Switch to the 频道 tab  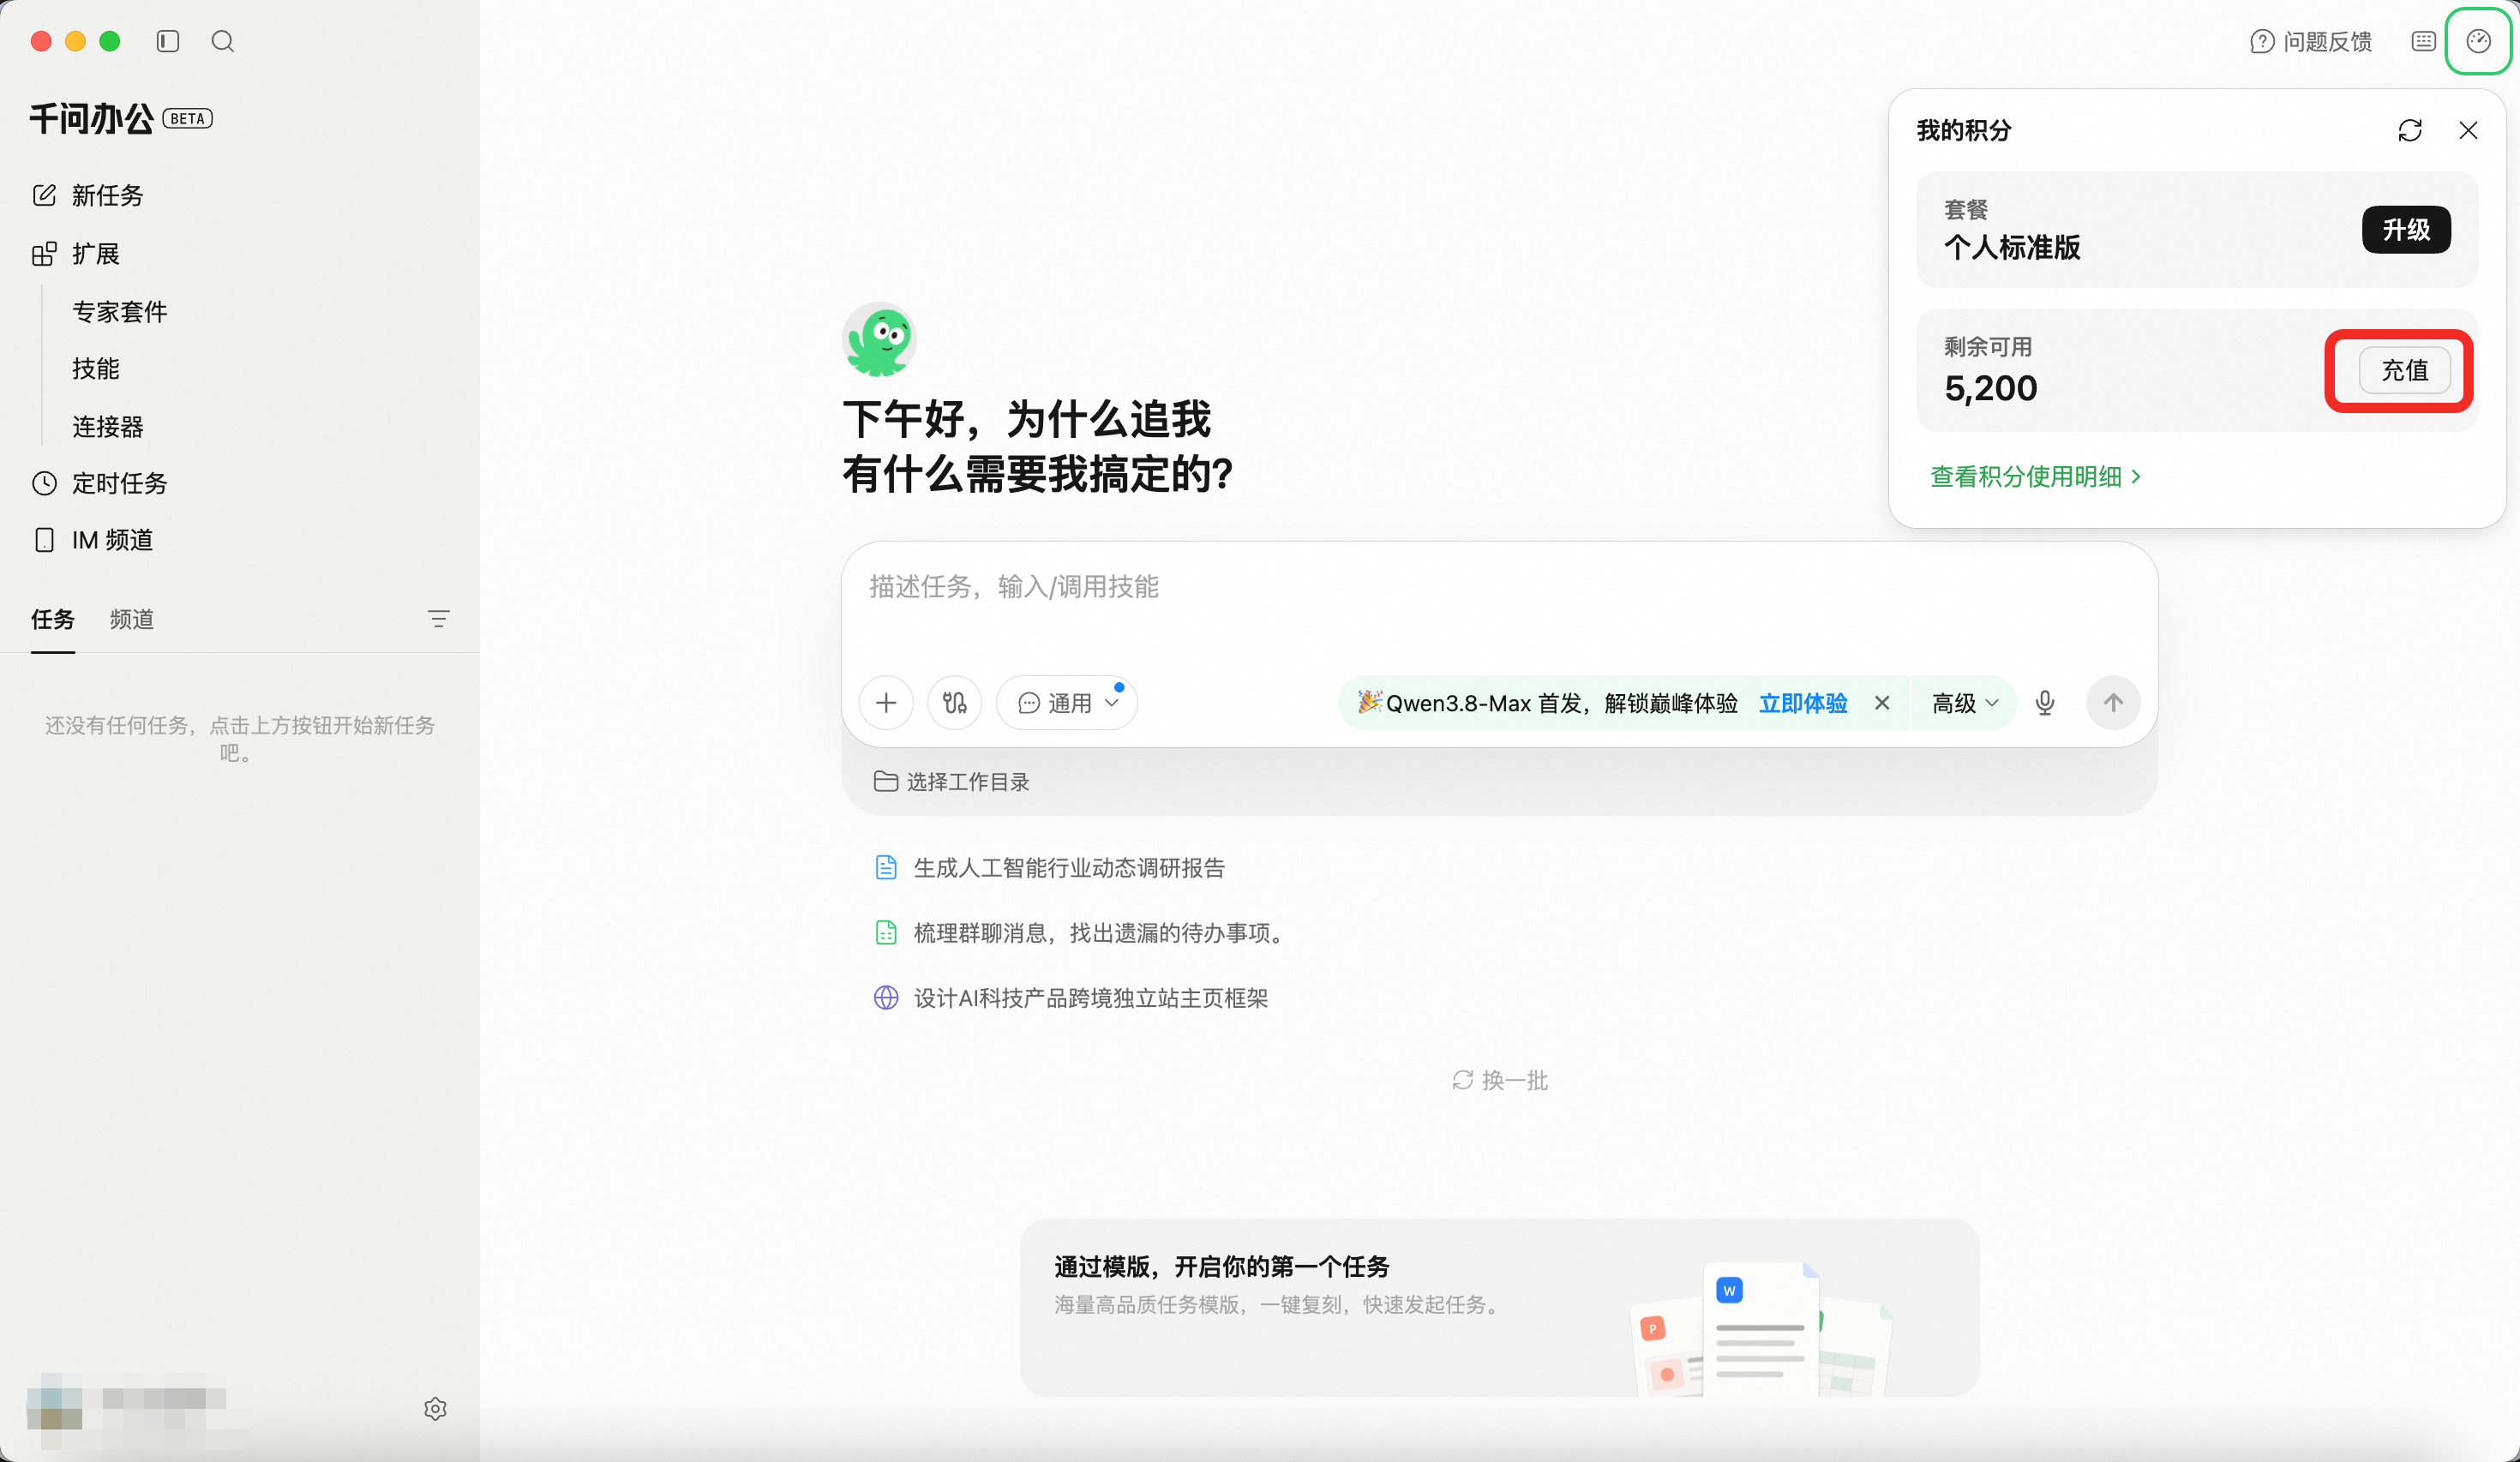(x=132, y=619)
